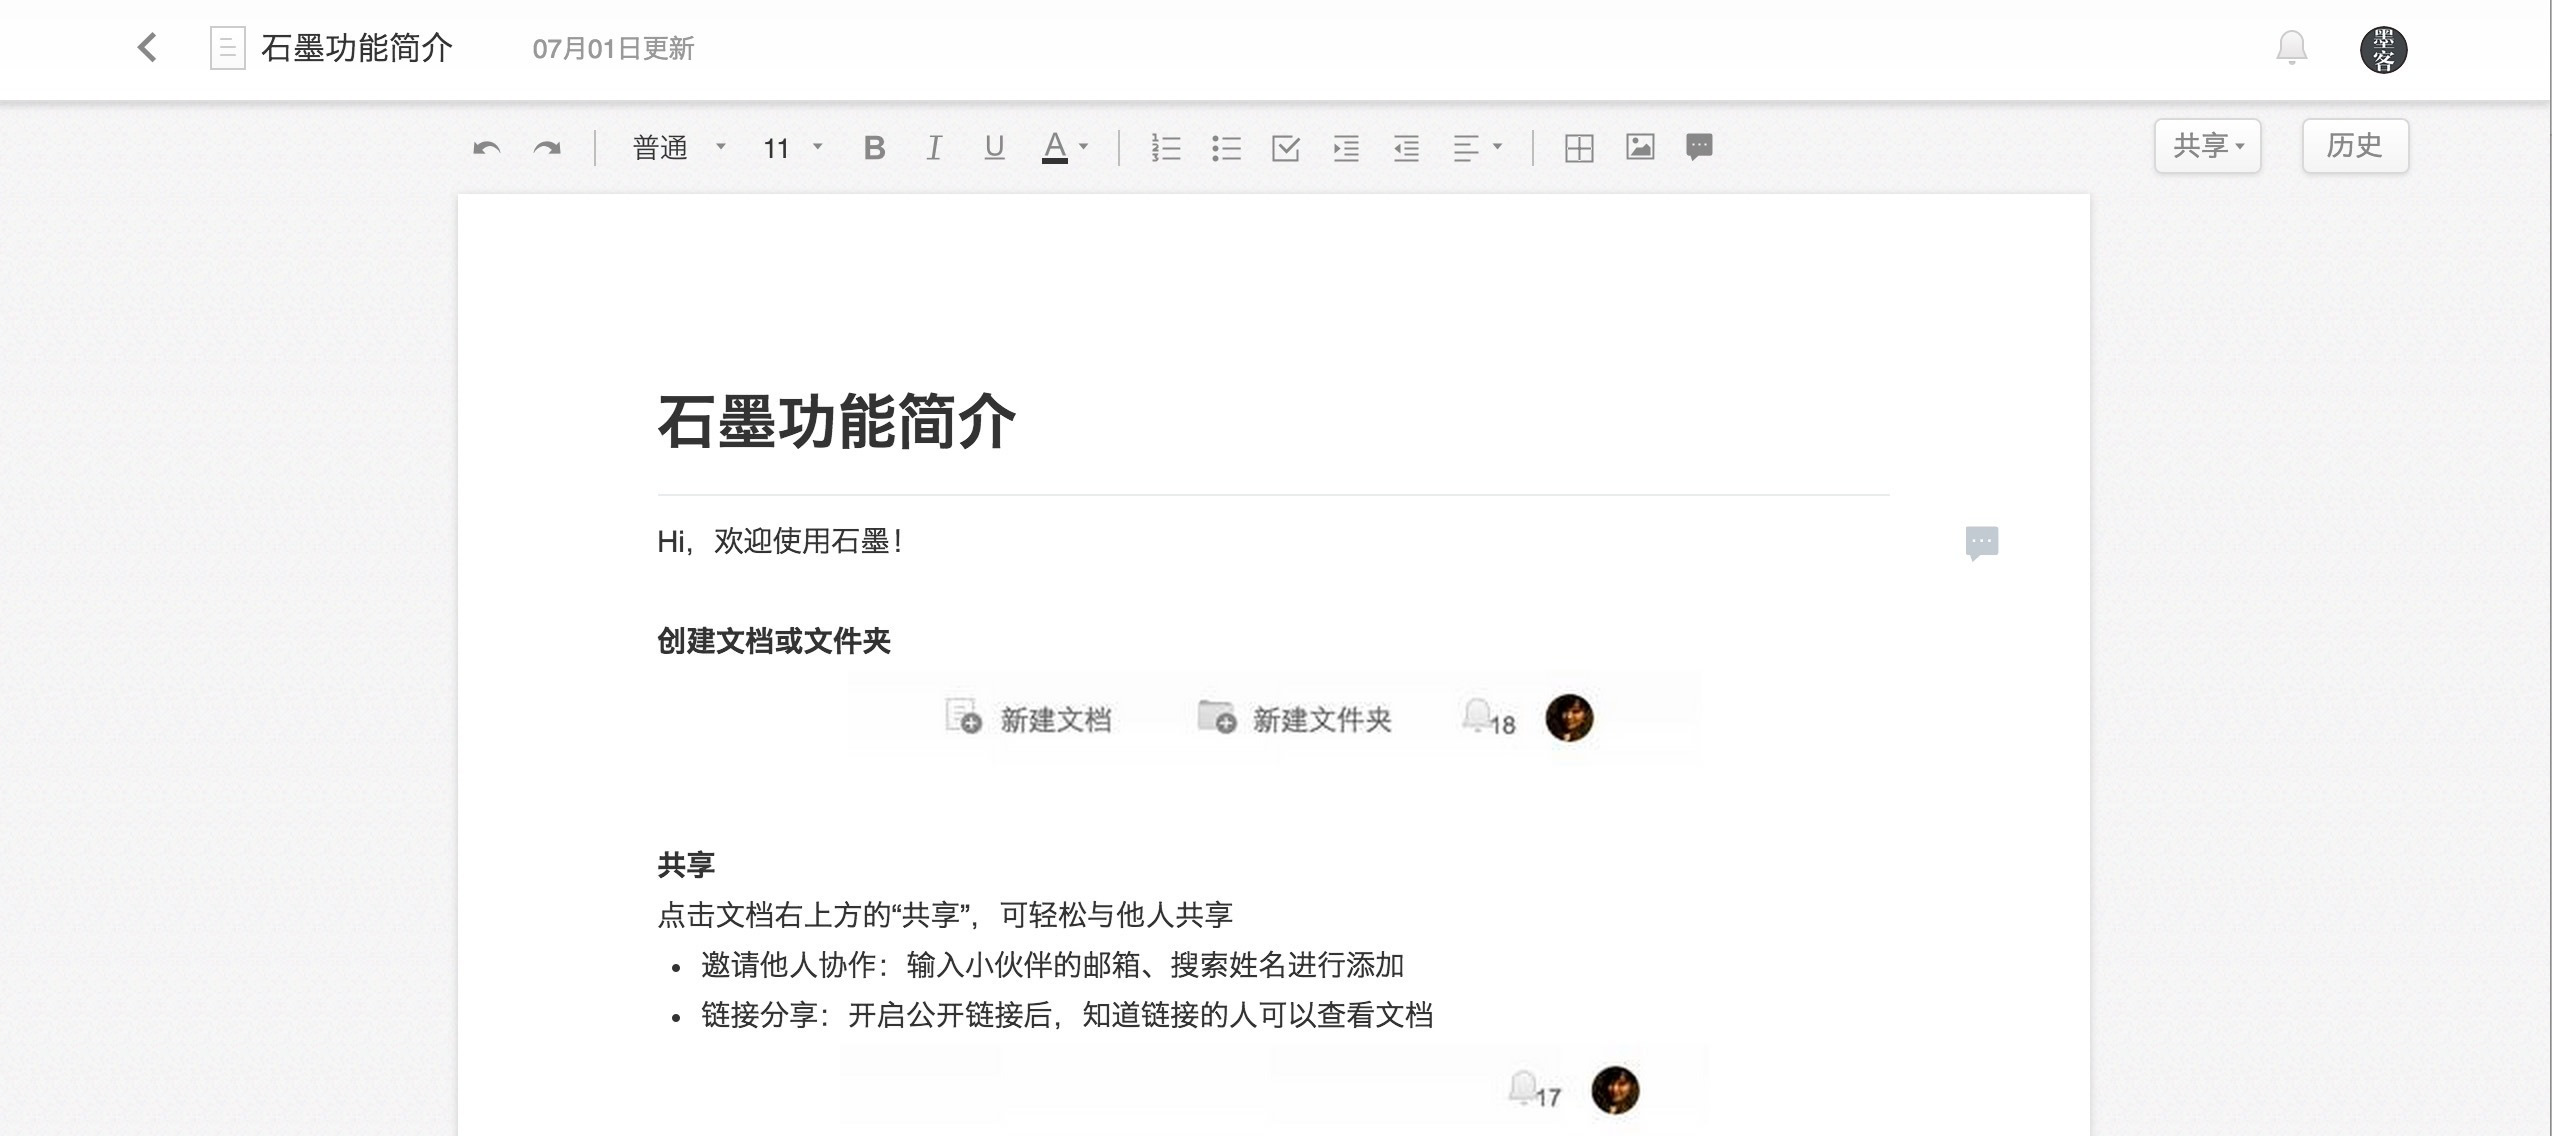The image size is (2552, 1136).
Task: Add a comment from toolbar
Action: pos(1699,147)
